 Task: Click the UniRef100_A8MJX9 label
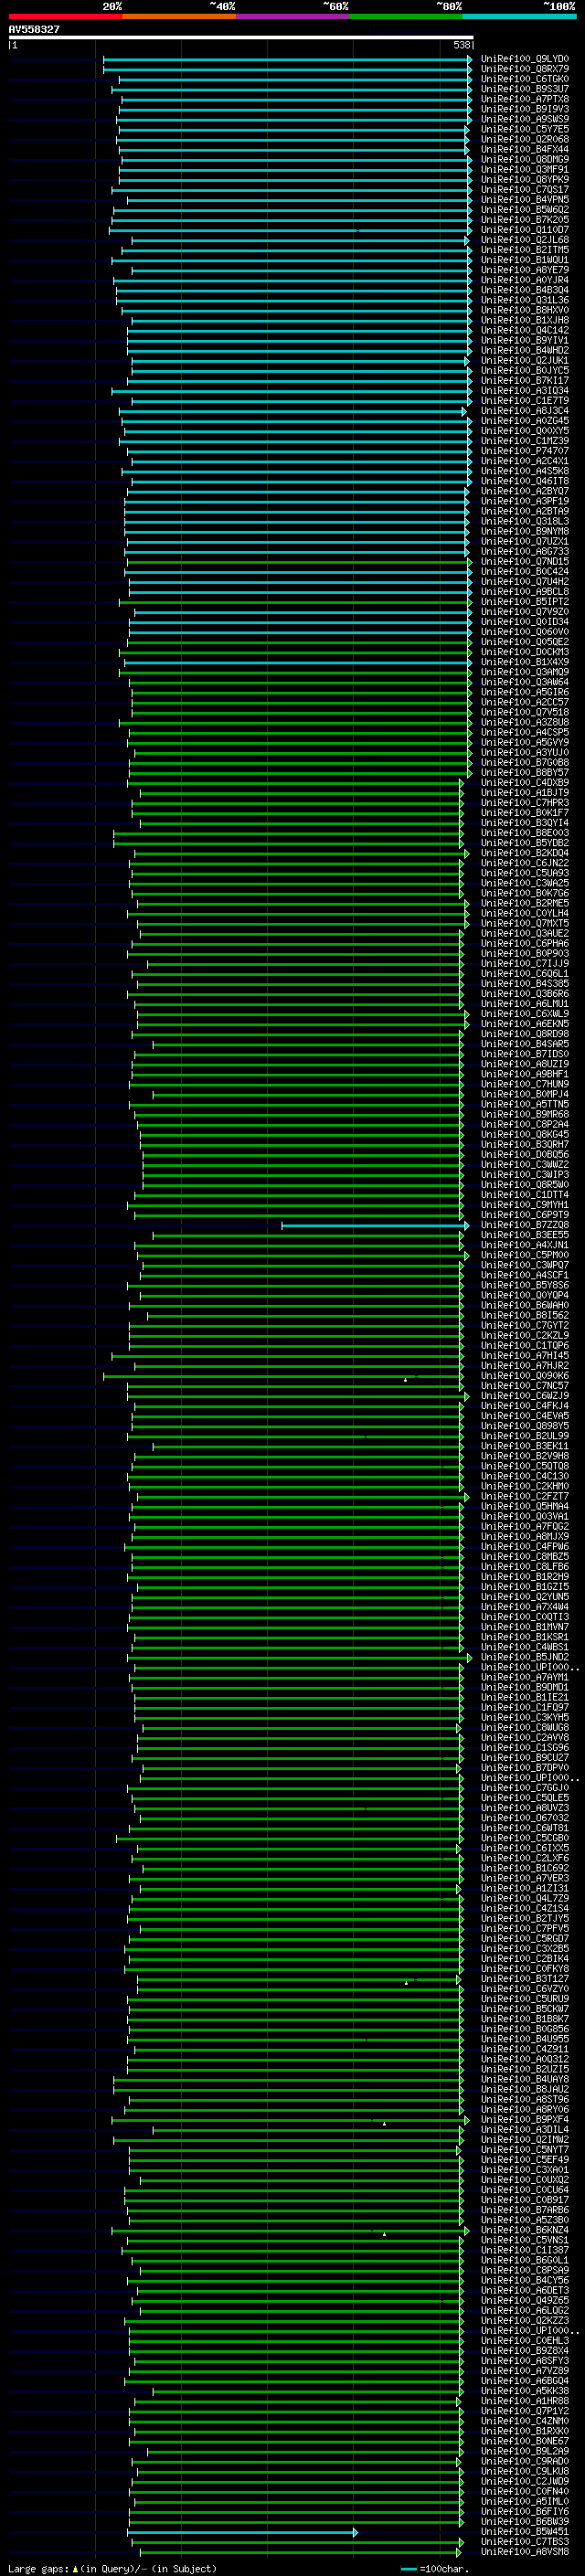click(x=525, y=1537)
